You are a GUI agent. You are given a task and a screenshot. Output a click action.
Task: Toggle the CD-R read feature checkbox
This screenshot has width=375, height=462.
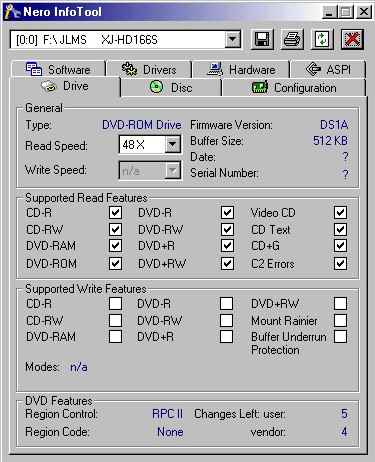point(115,213)
